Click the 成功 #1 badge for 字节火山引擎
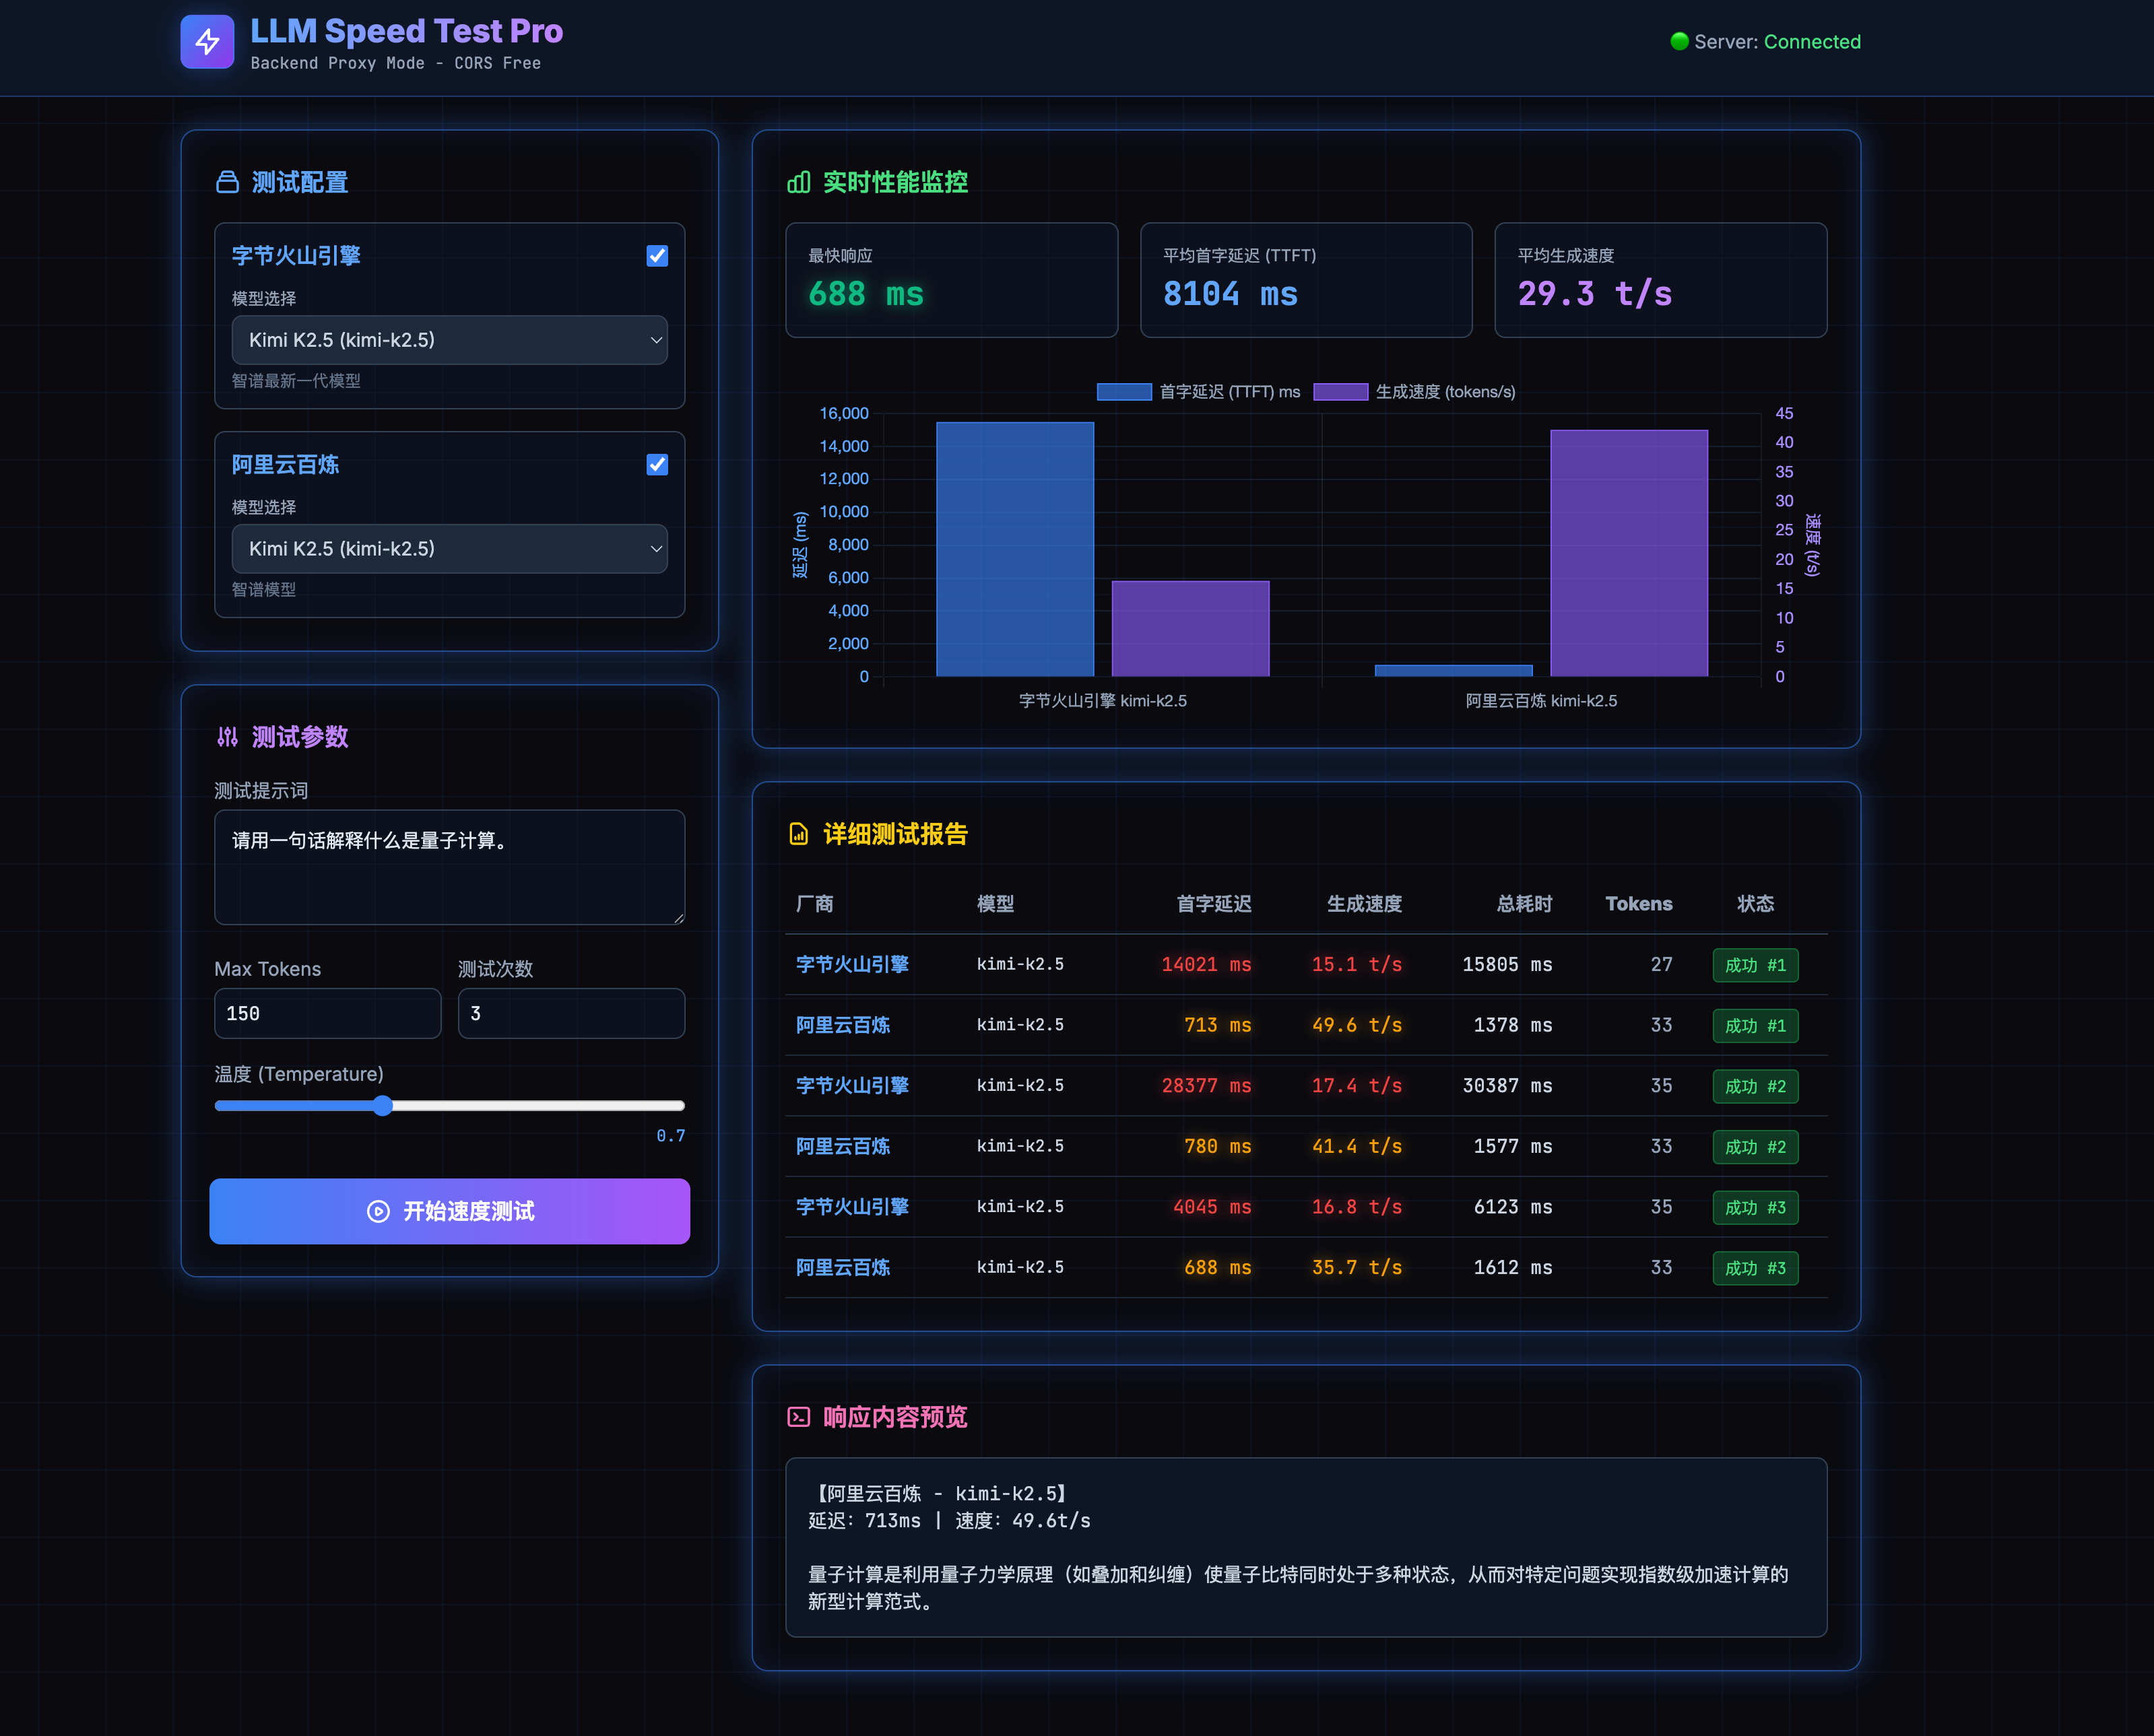Viewport: 2154px width, 1736px height. 1755,965
